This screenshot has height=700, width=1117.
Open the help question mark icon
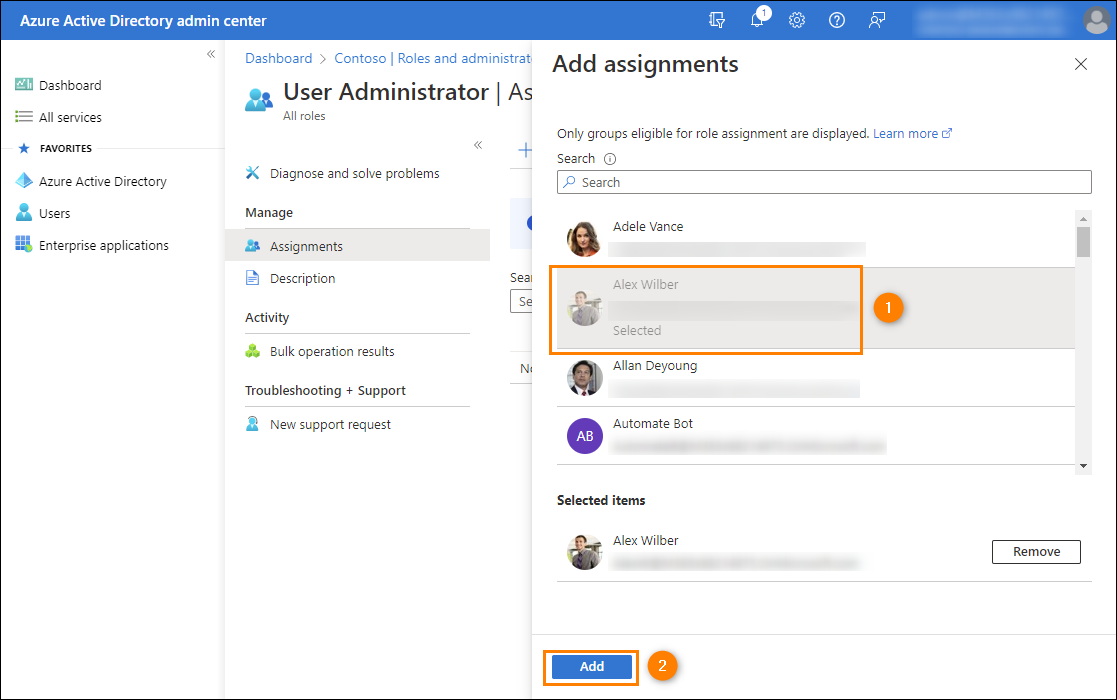[x=837, y=20]
